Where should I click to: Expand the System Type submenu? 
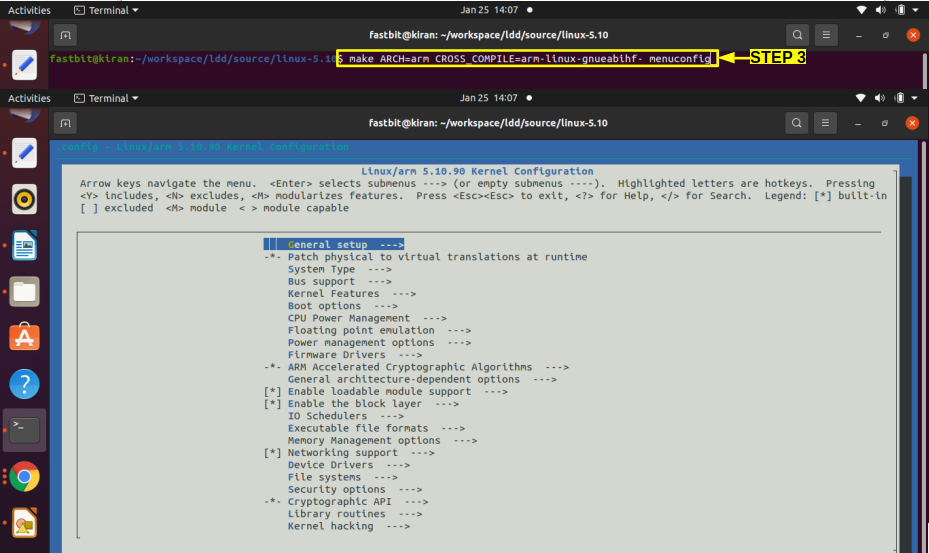339,269
